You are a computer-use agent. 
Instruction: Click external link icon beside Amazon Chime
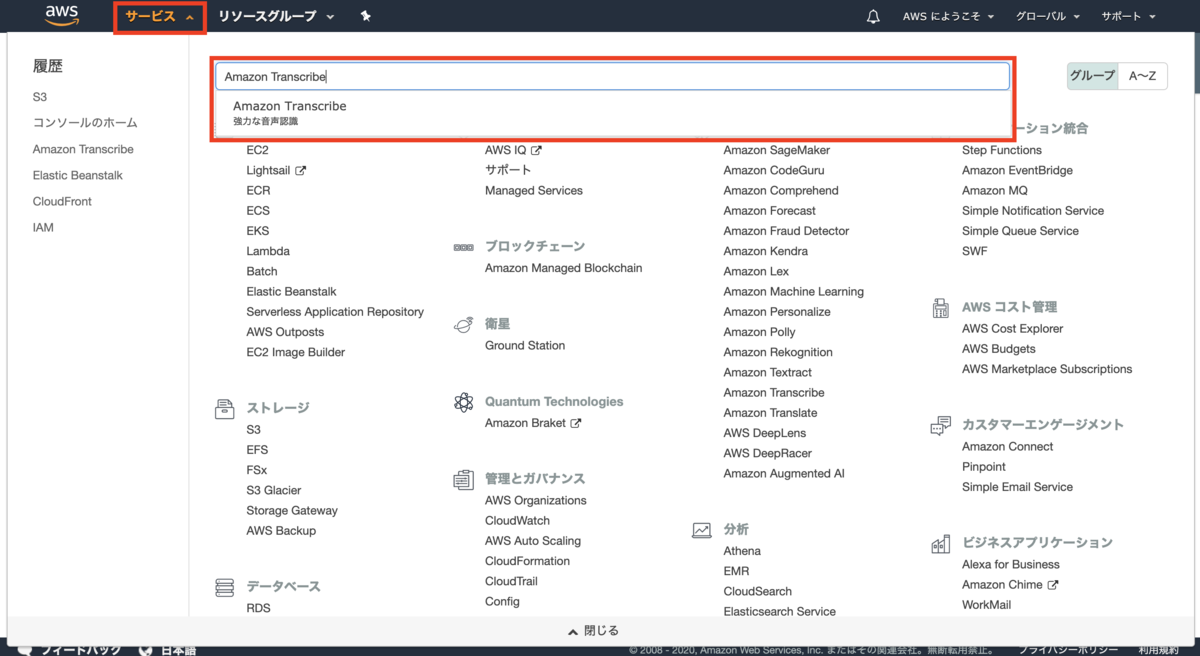[1053, 585]
